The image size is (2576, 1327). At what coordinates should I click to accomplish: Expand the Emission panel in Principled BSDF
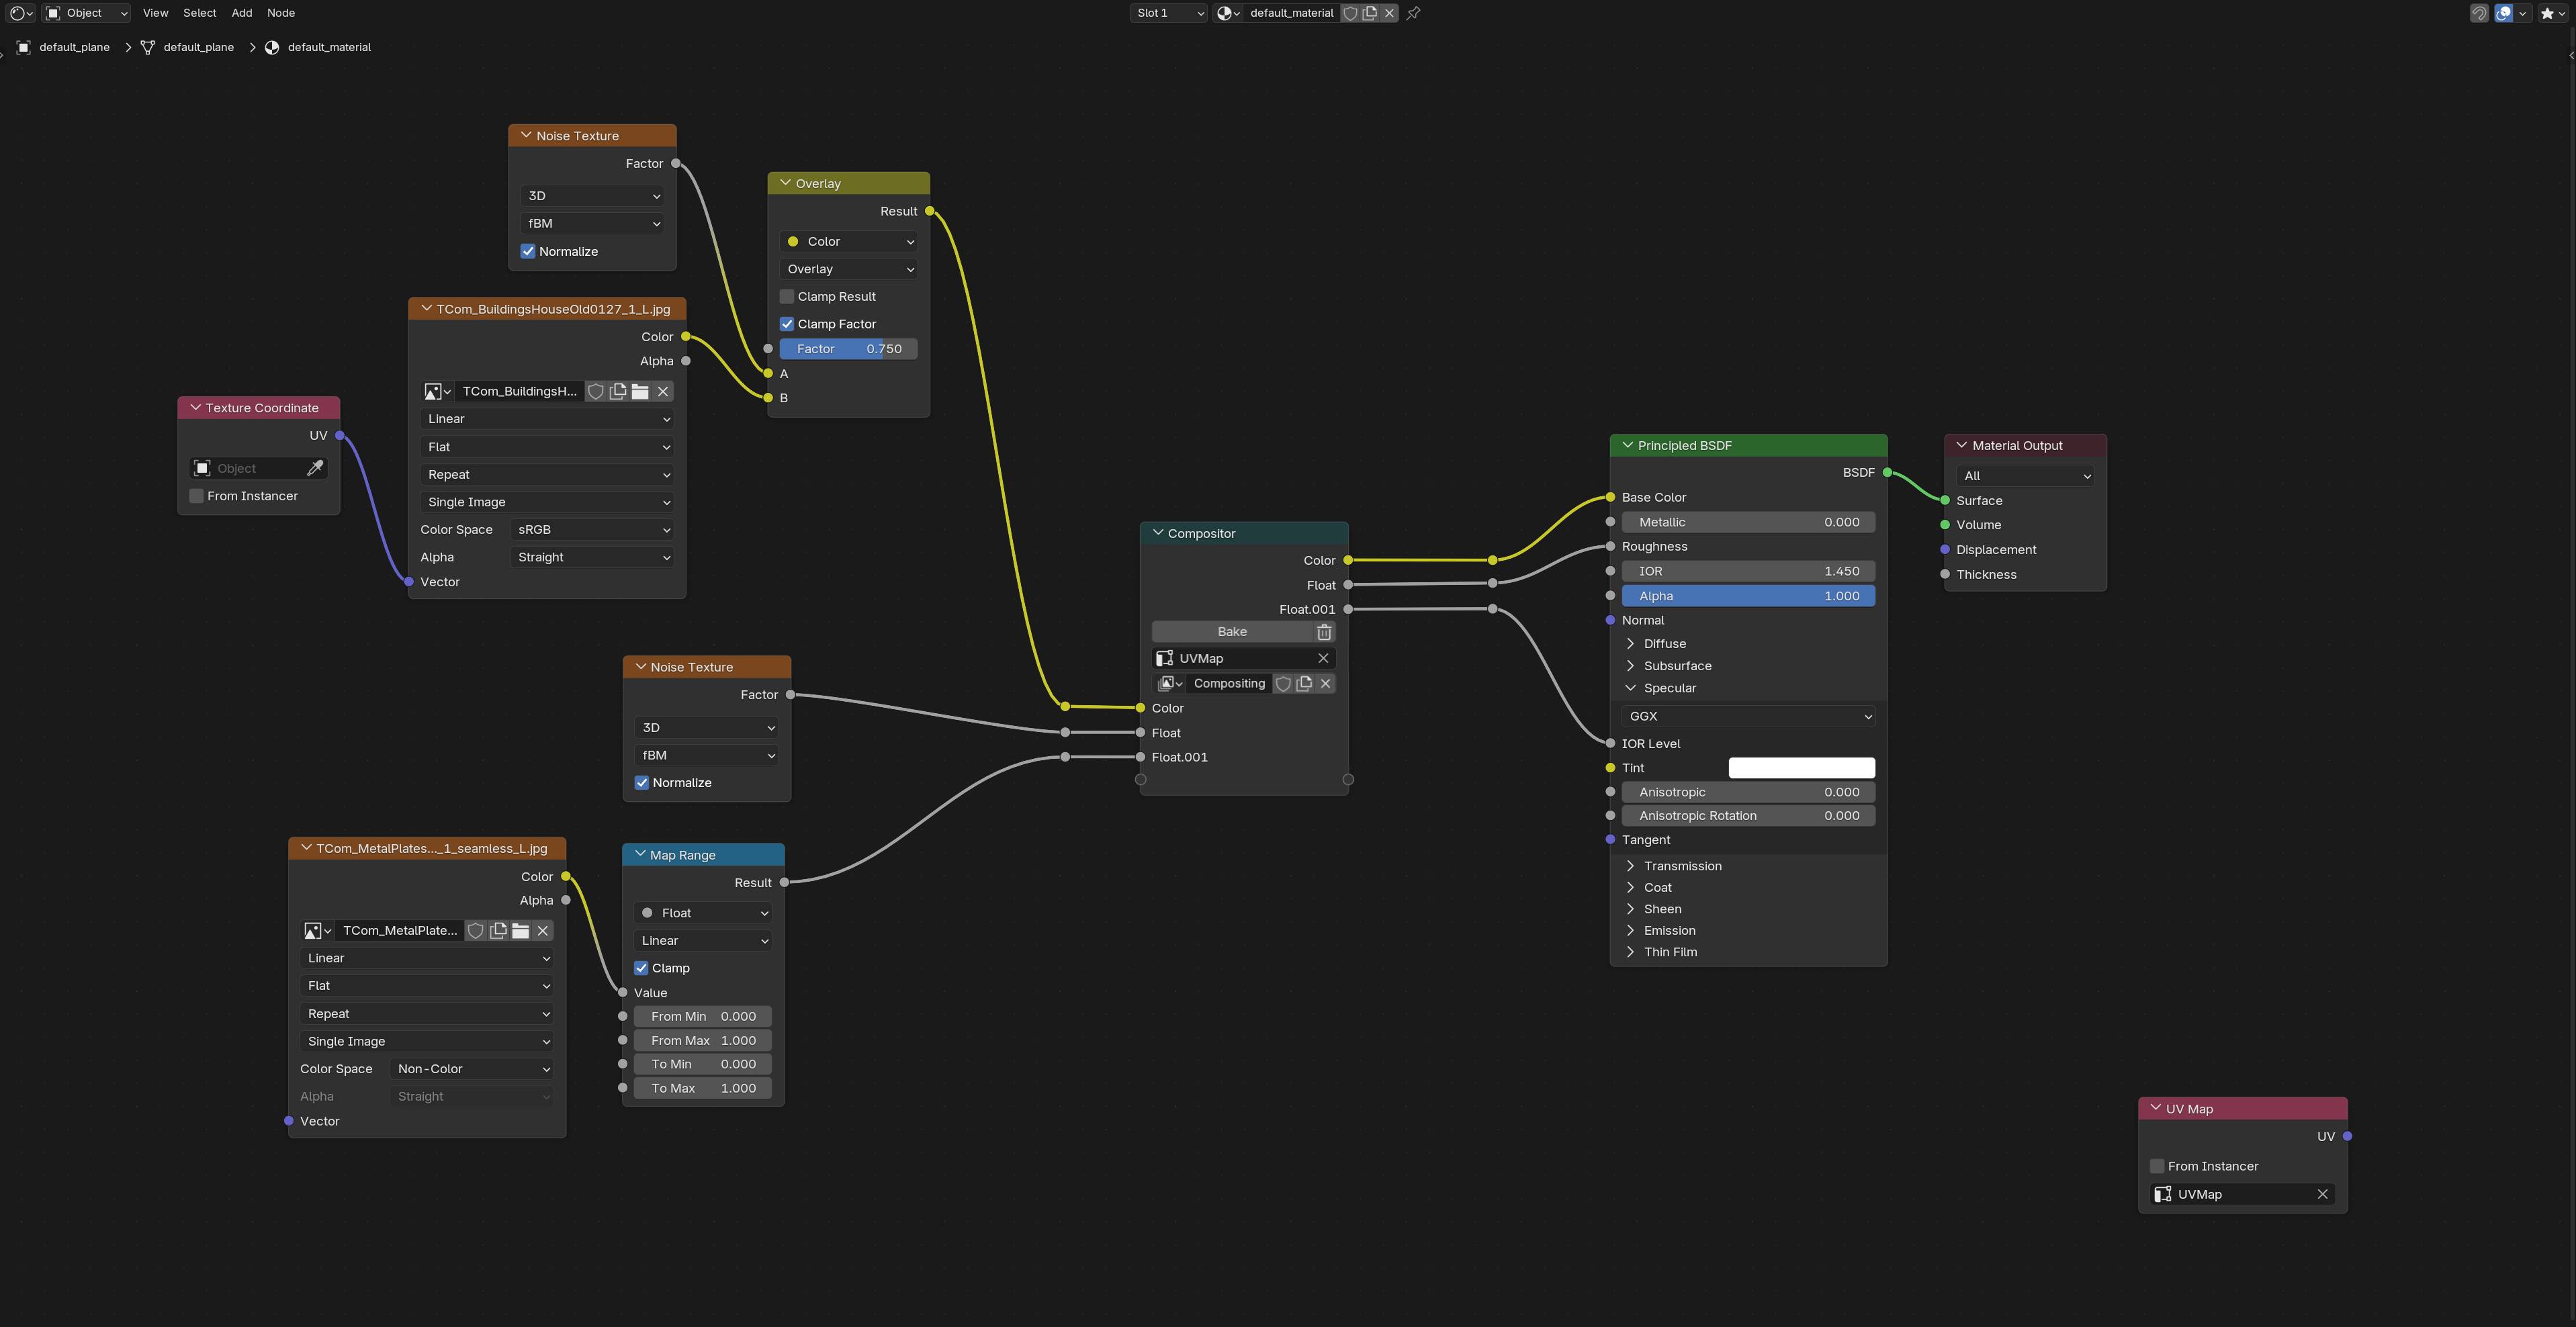point(1670,930)
